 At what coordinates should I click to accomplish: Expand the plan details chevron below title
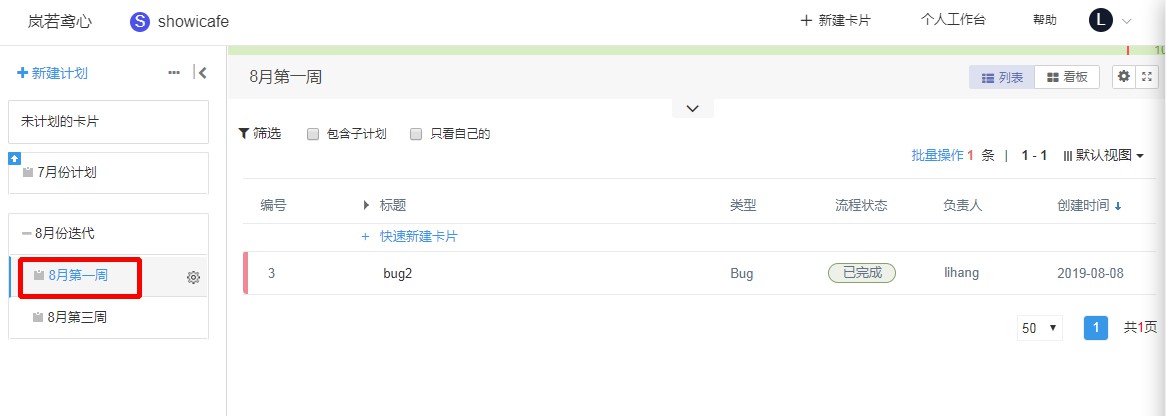coord(692,109)
